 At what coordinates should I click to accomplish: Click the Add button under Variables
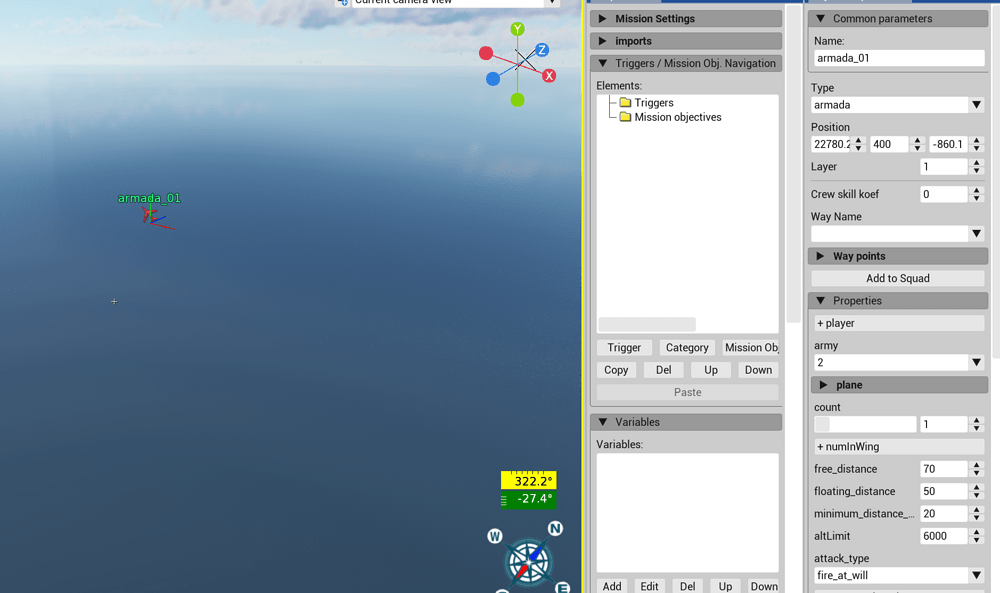612,586
